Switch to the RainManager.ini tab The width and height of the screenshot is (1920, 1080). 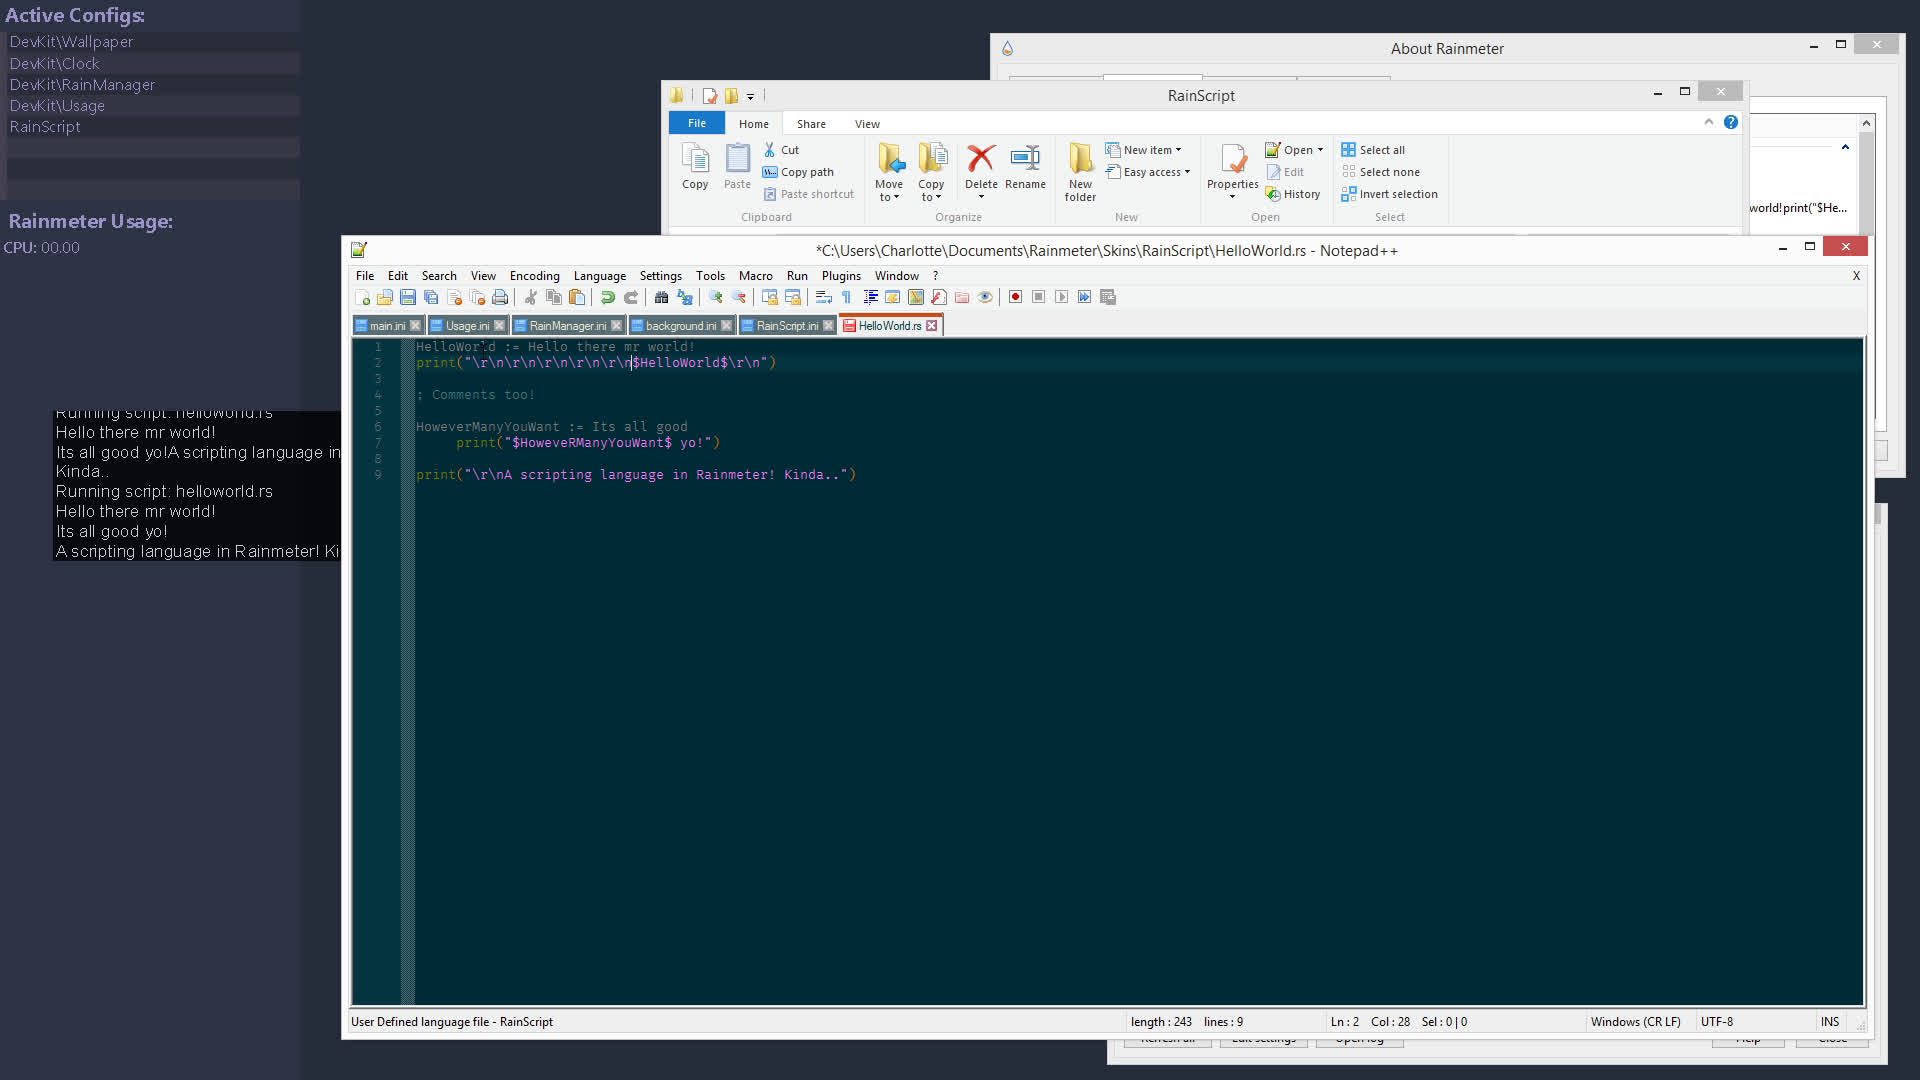pos(567,326)
